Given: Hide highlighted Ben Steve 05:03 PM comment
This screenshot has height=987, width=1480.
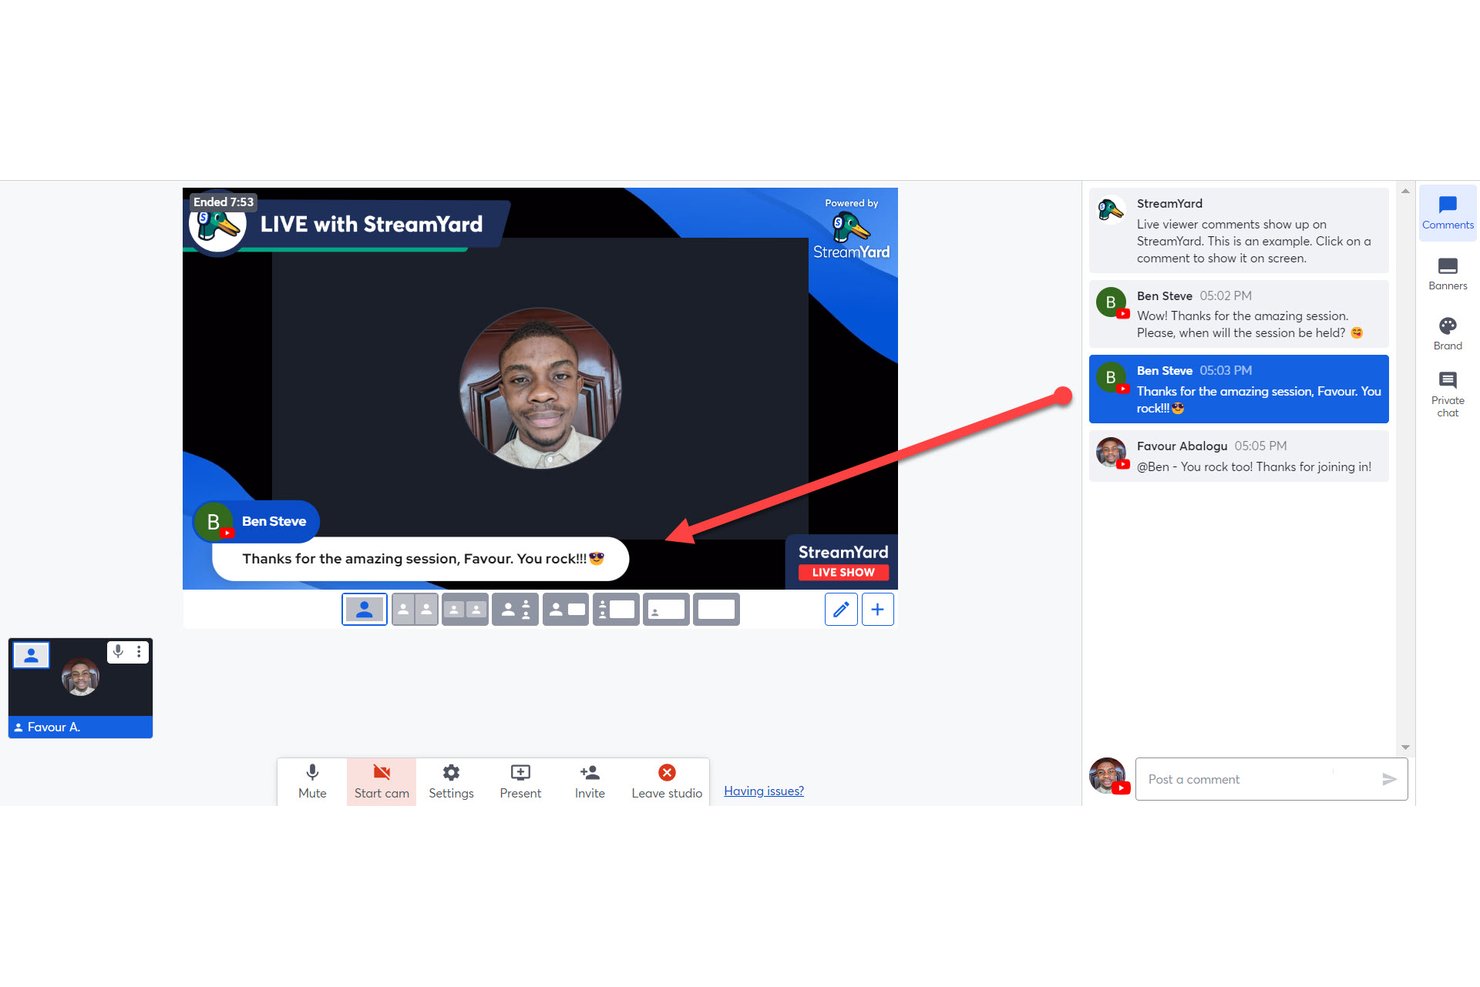Looking at the screenshot, I should click(x=1238, y=389).
